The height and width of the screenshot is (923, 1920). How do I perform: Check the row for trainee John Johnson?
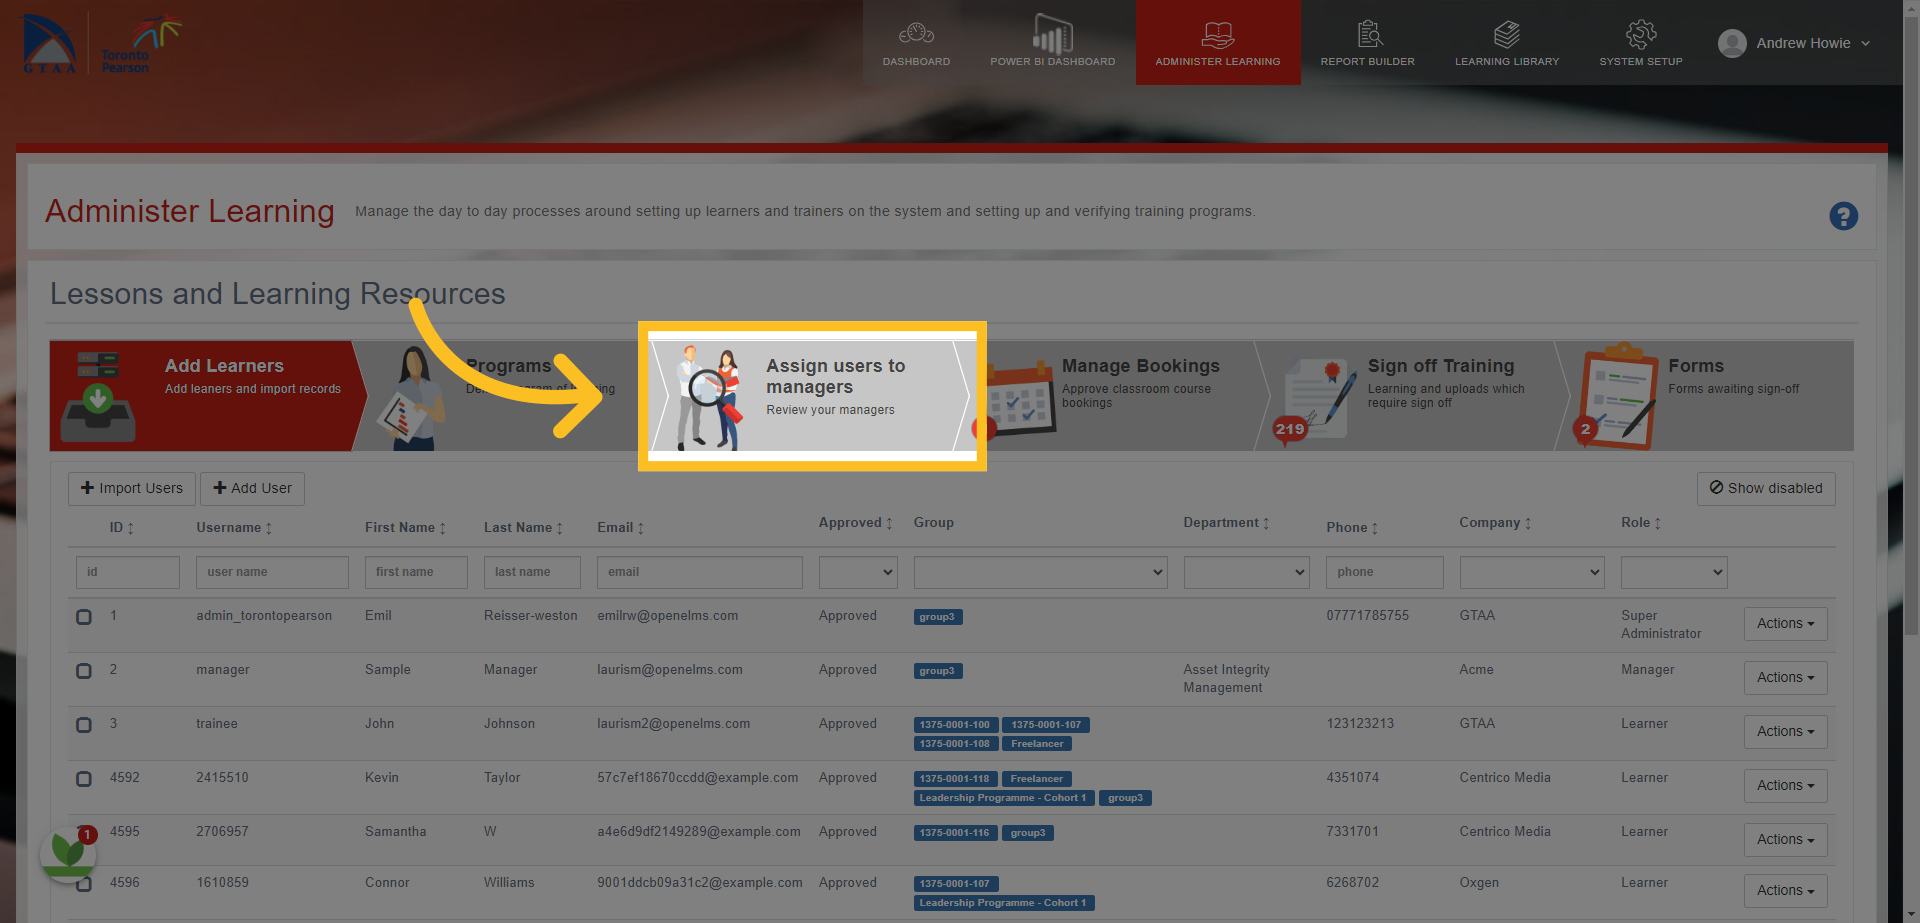[x=84, y=725]
